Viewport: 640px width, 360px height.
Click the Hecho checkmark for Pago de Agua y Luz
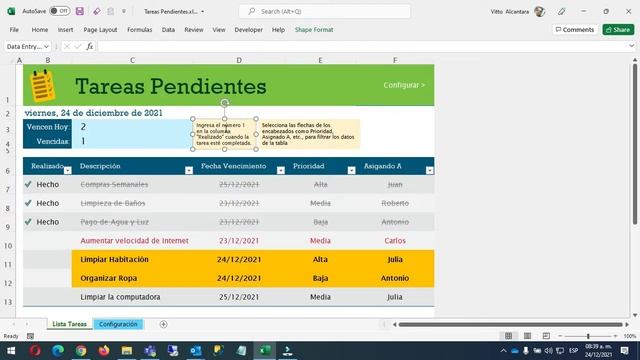tap(28, 222)
